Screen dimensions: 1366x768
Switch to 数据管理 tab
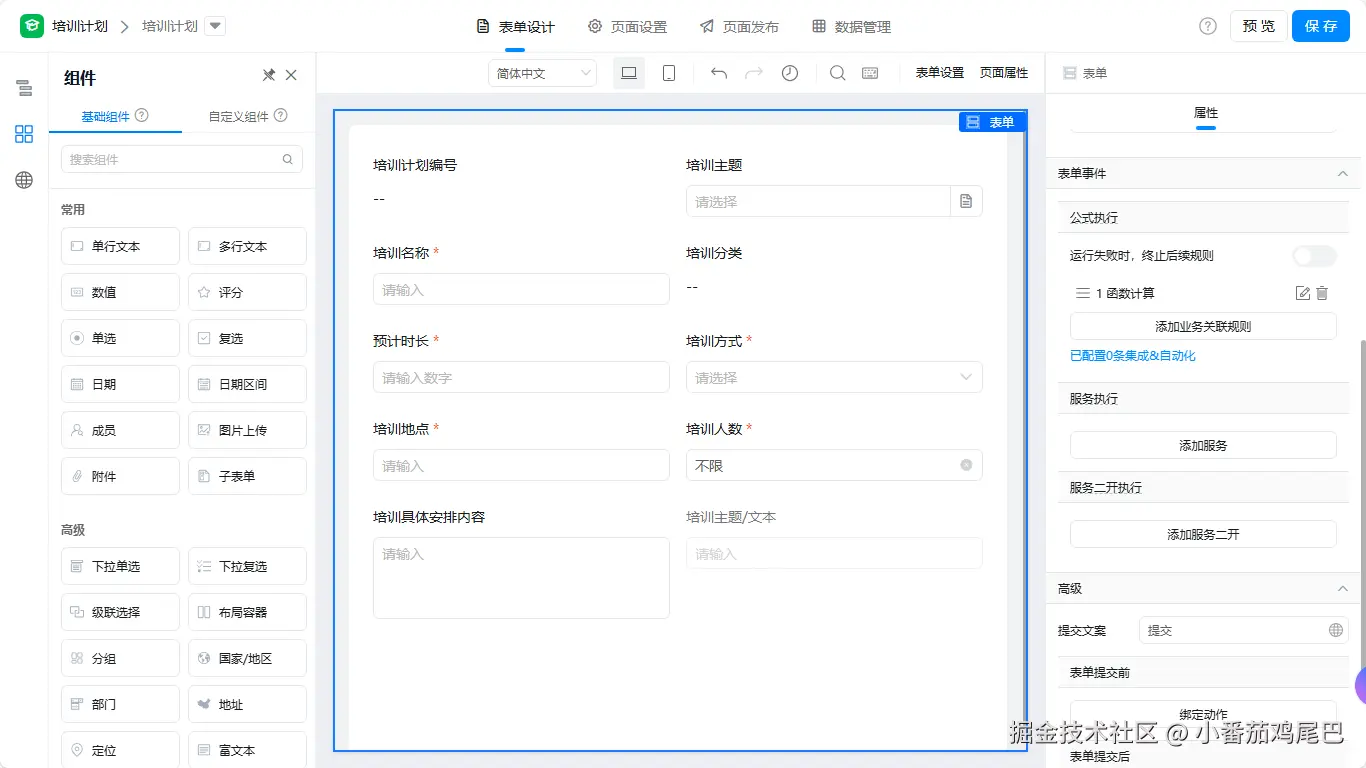coord(851,27)
